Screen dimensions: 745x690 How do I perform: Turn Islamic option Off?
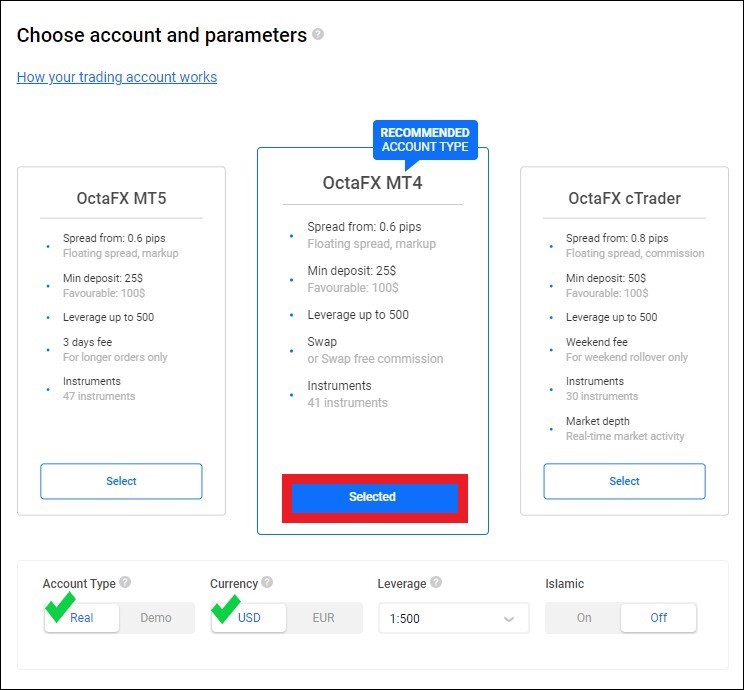click(x=659, y=618)
